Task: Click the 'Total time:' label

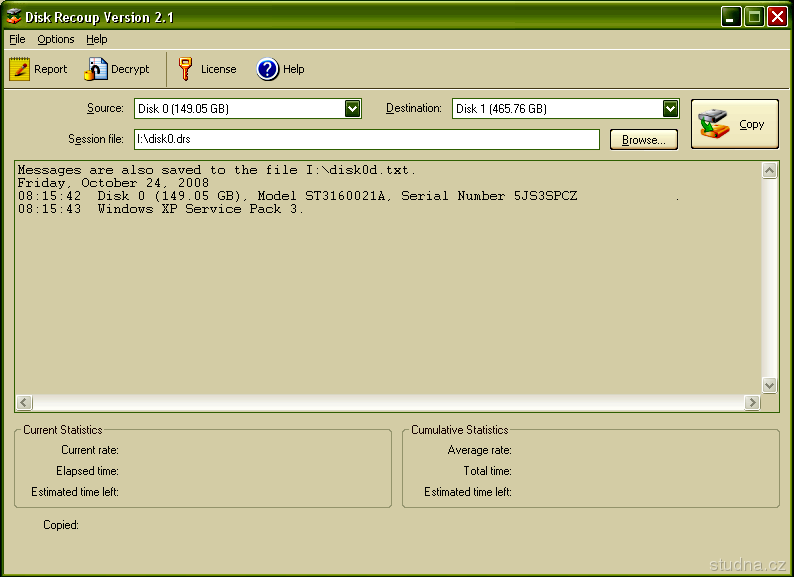Action: click(487, 471)
